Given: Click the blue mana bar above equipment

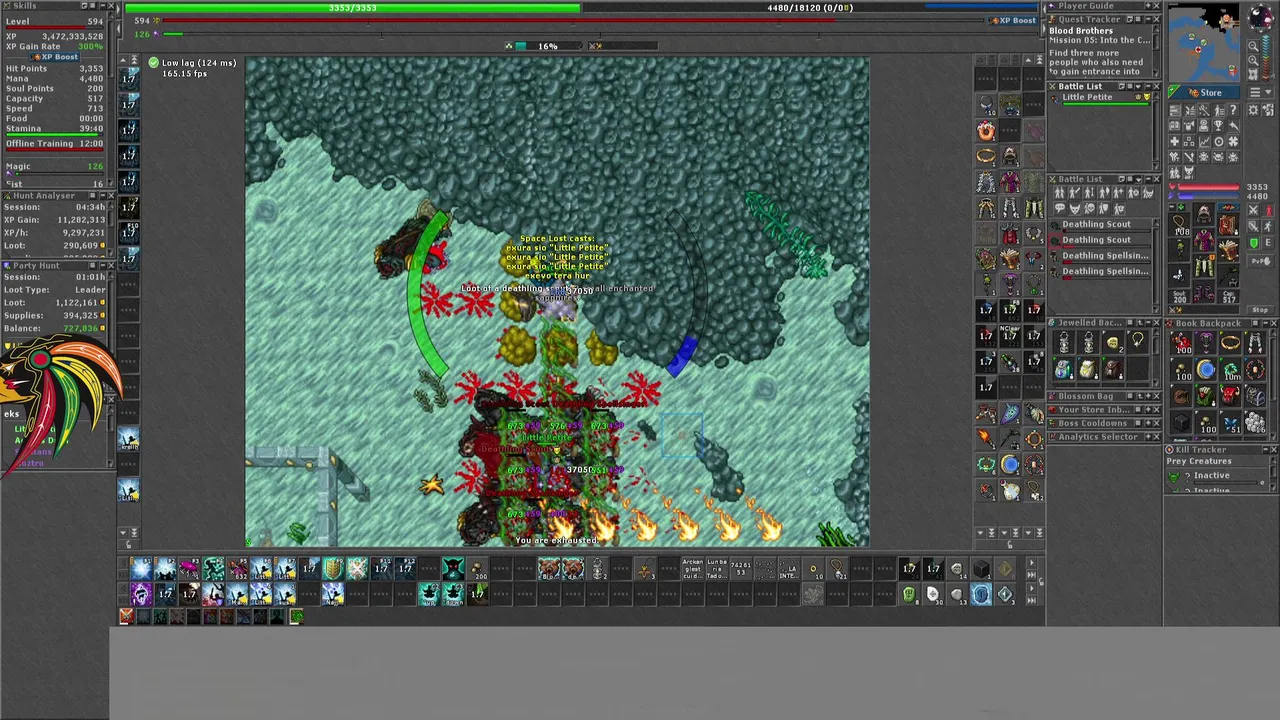Looking at the screenshot, I should [1208, 196].
